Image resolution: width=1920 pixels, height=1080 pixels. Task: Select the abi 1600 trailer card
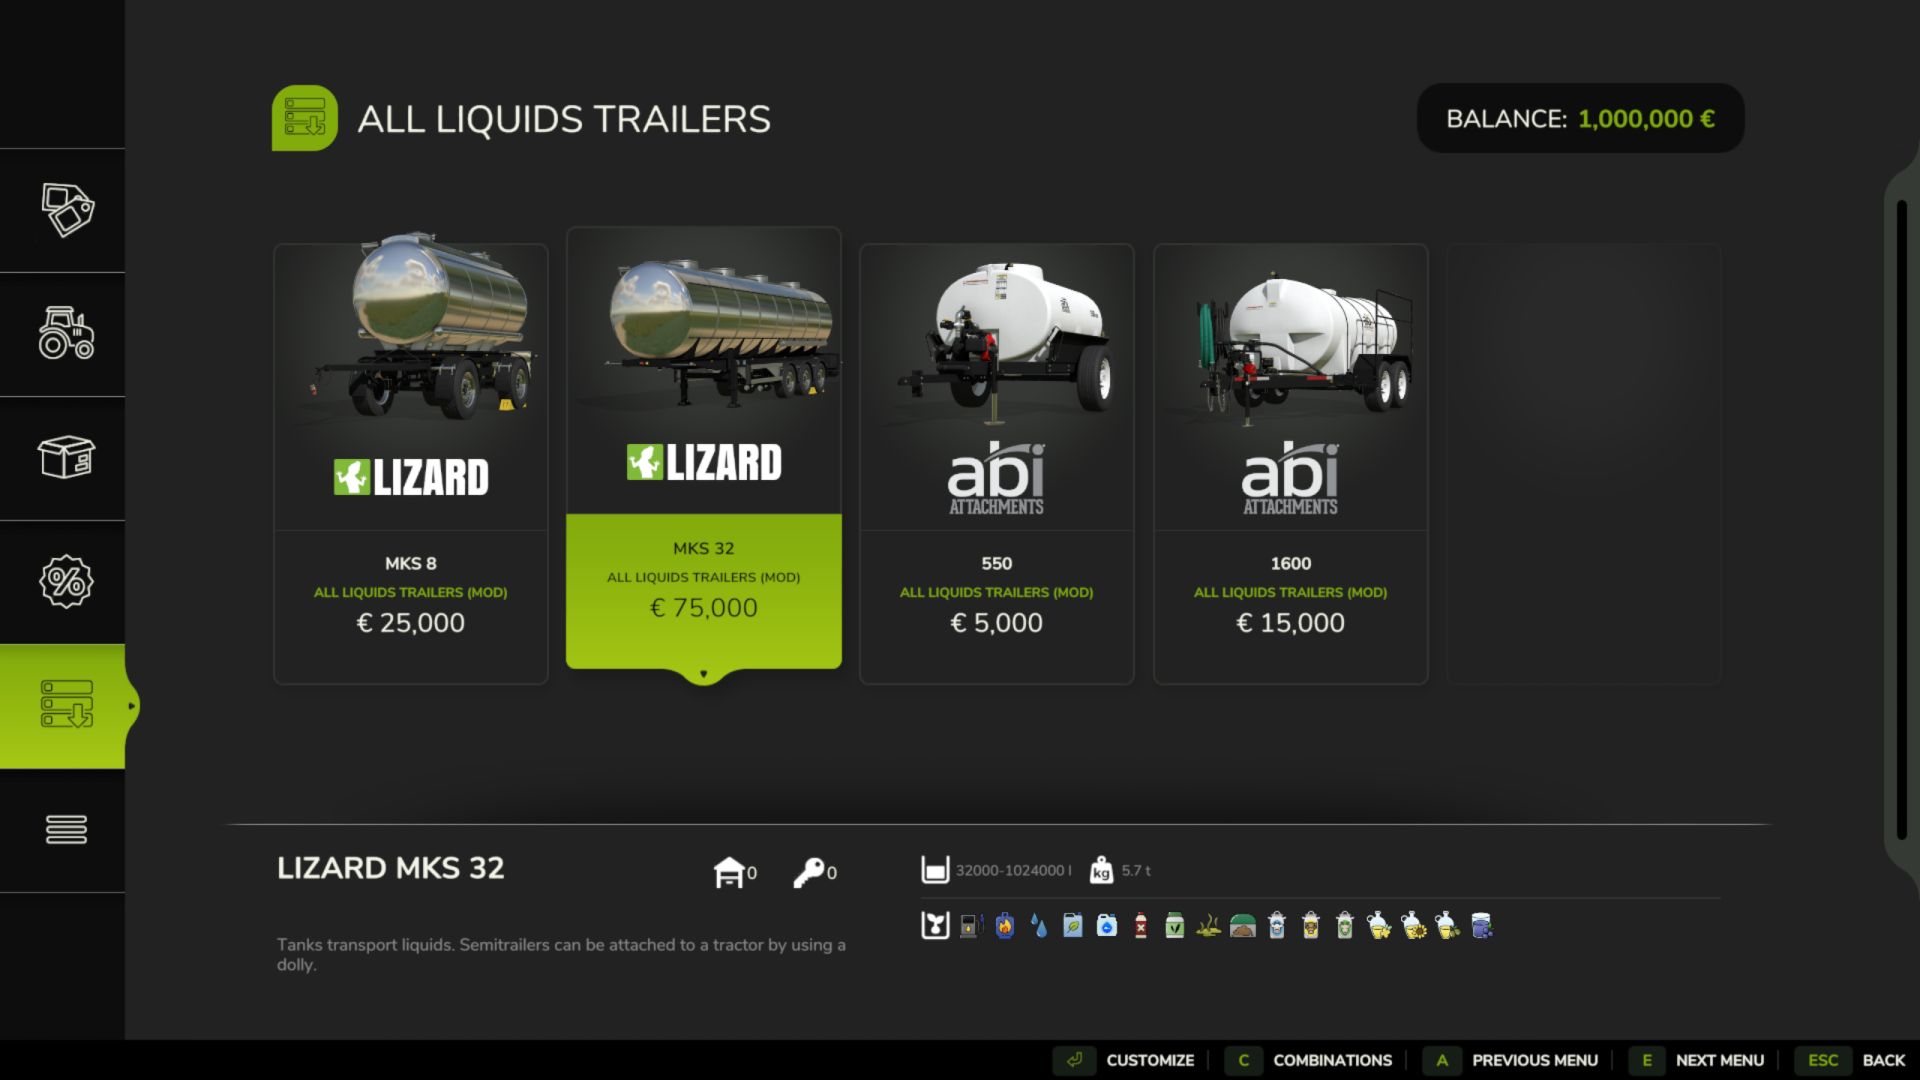tap(1291, 464)
